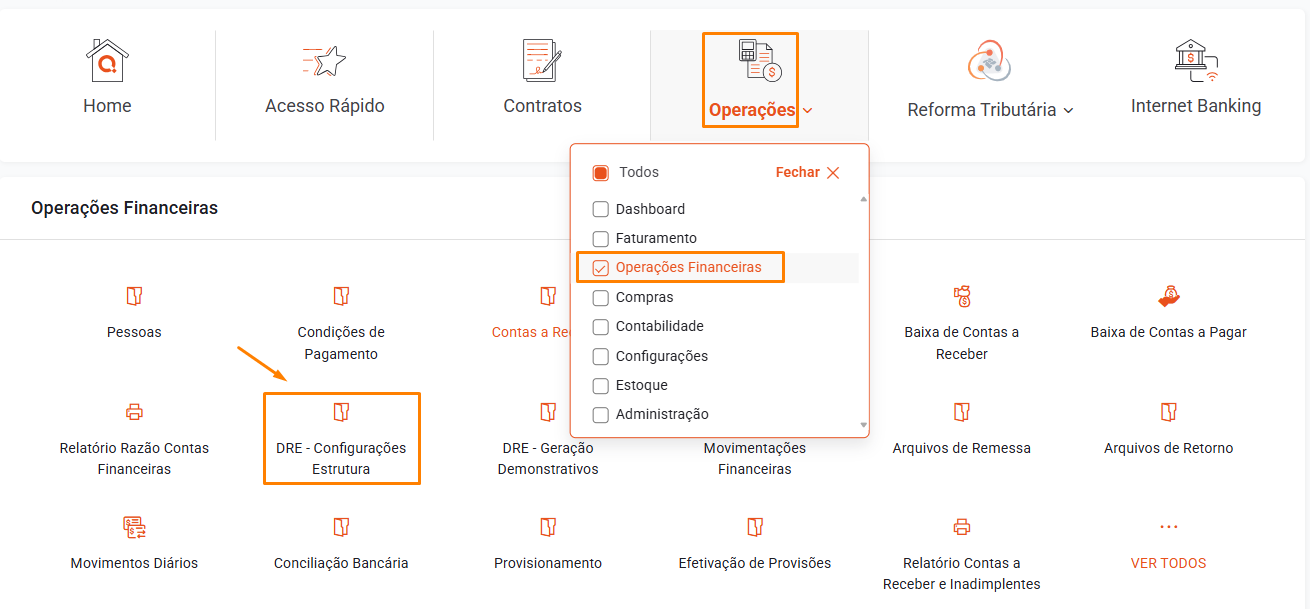Select the Estoque filter option

pos(641,385)
